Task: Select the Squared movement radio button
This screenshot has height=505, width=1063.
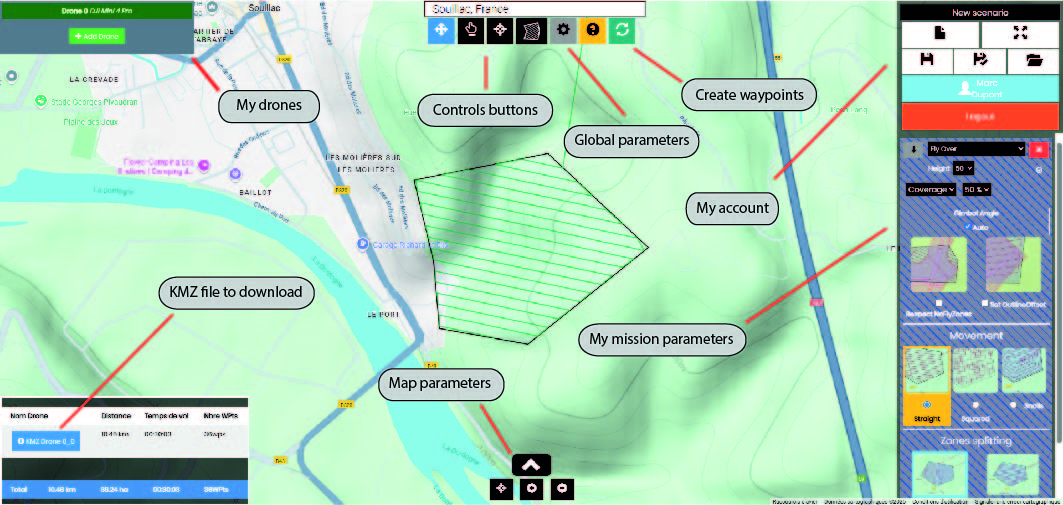Action: click(x=977, y=405)
